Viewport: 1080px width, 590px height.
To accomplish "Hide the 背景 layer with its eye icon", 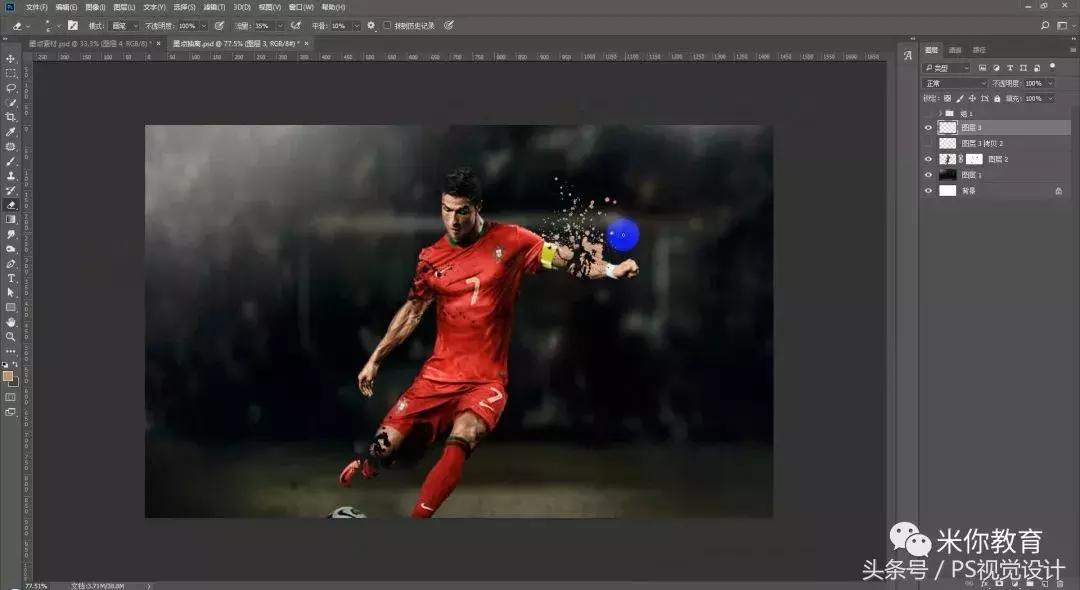I will 928,190.
